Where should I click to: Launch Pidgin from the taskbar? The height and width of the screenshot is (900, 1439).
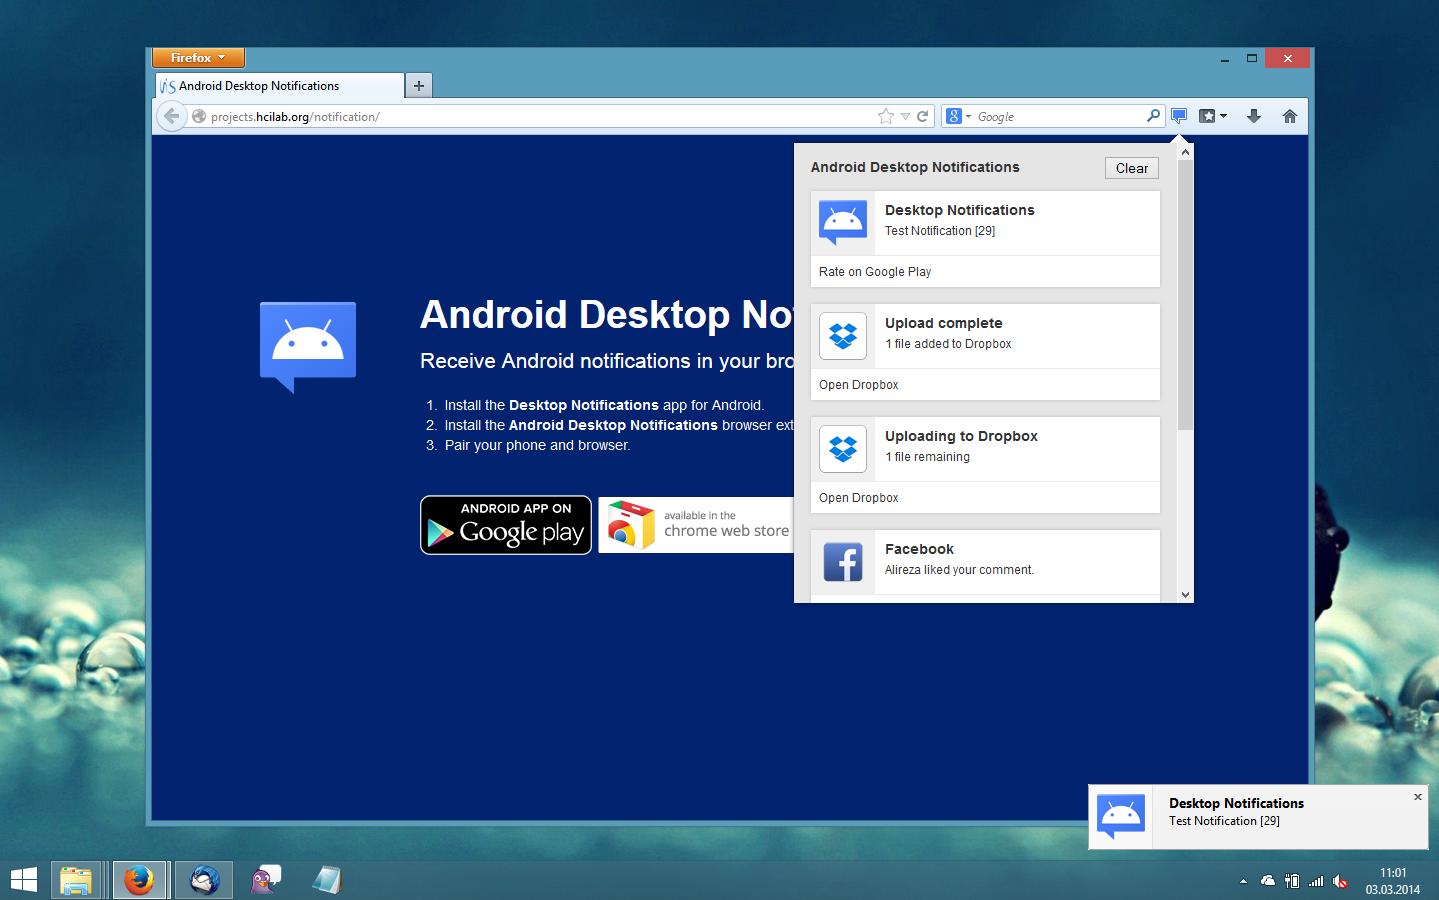(x=265, y=880)
